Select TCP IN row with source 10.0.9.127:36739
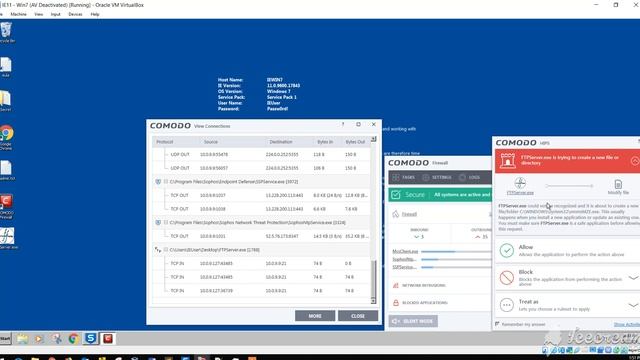 (261, 291)
